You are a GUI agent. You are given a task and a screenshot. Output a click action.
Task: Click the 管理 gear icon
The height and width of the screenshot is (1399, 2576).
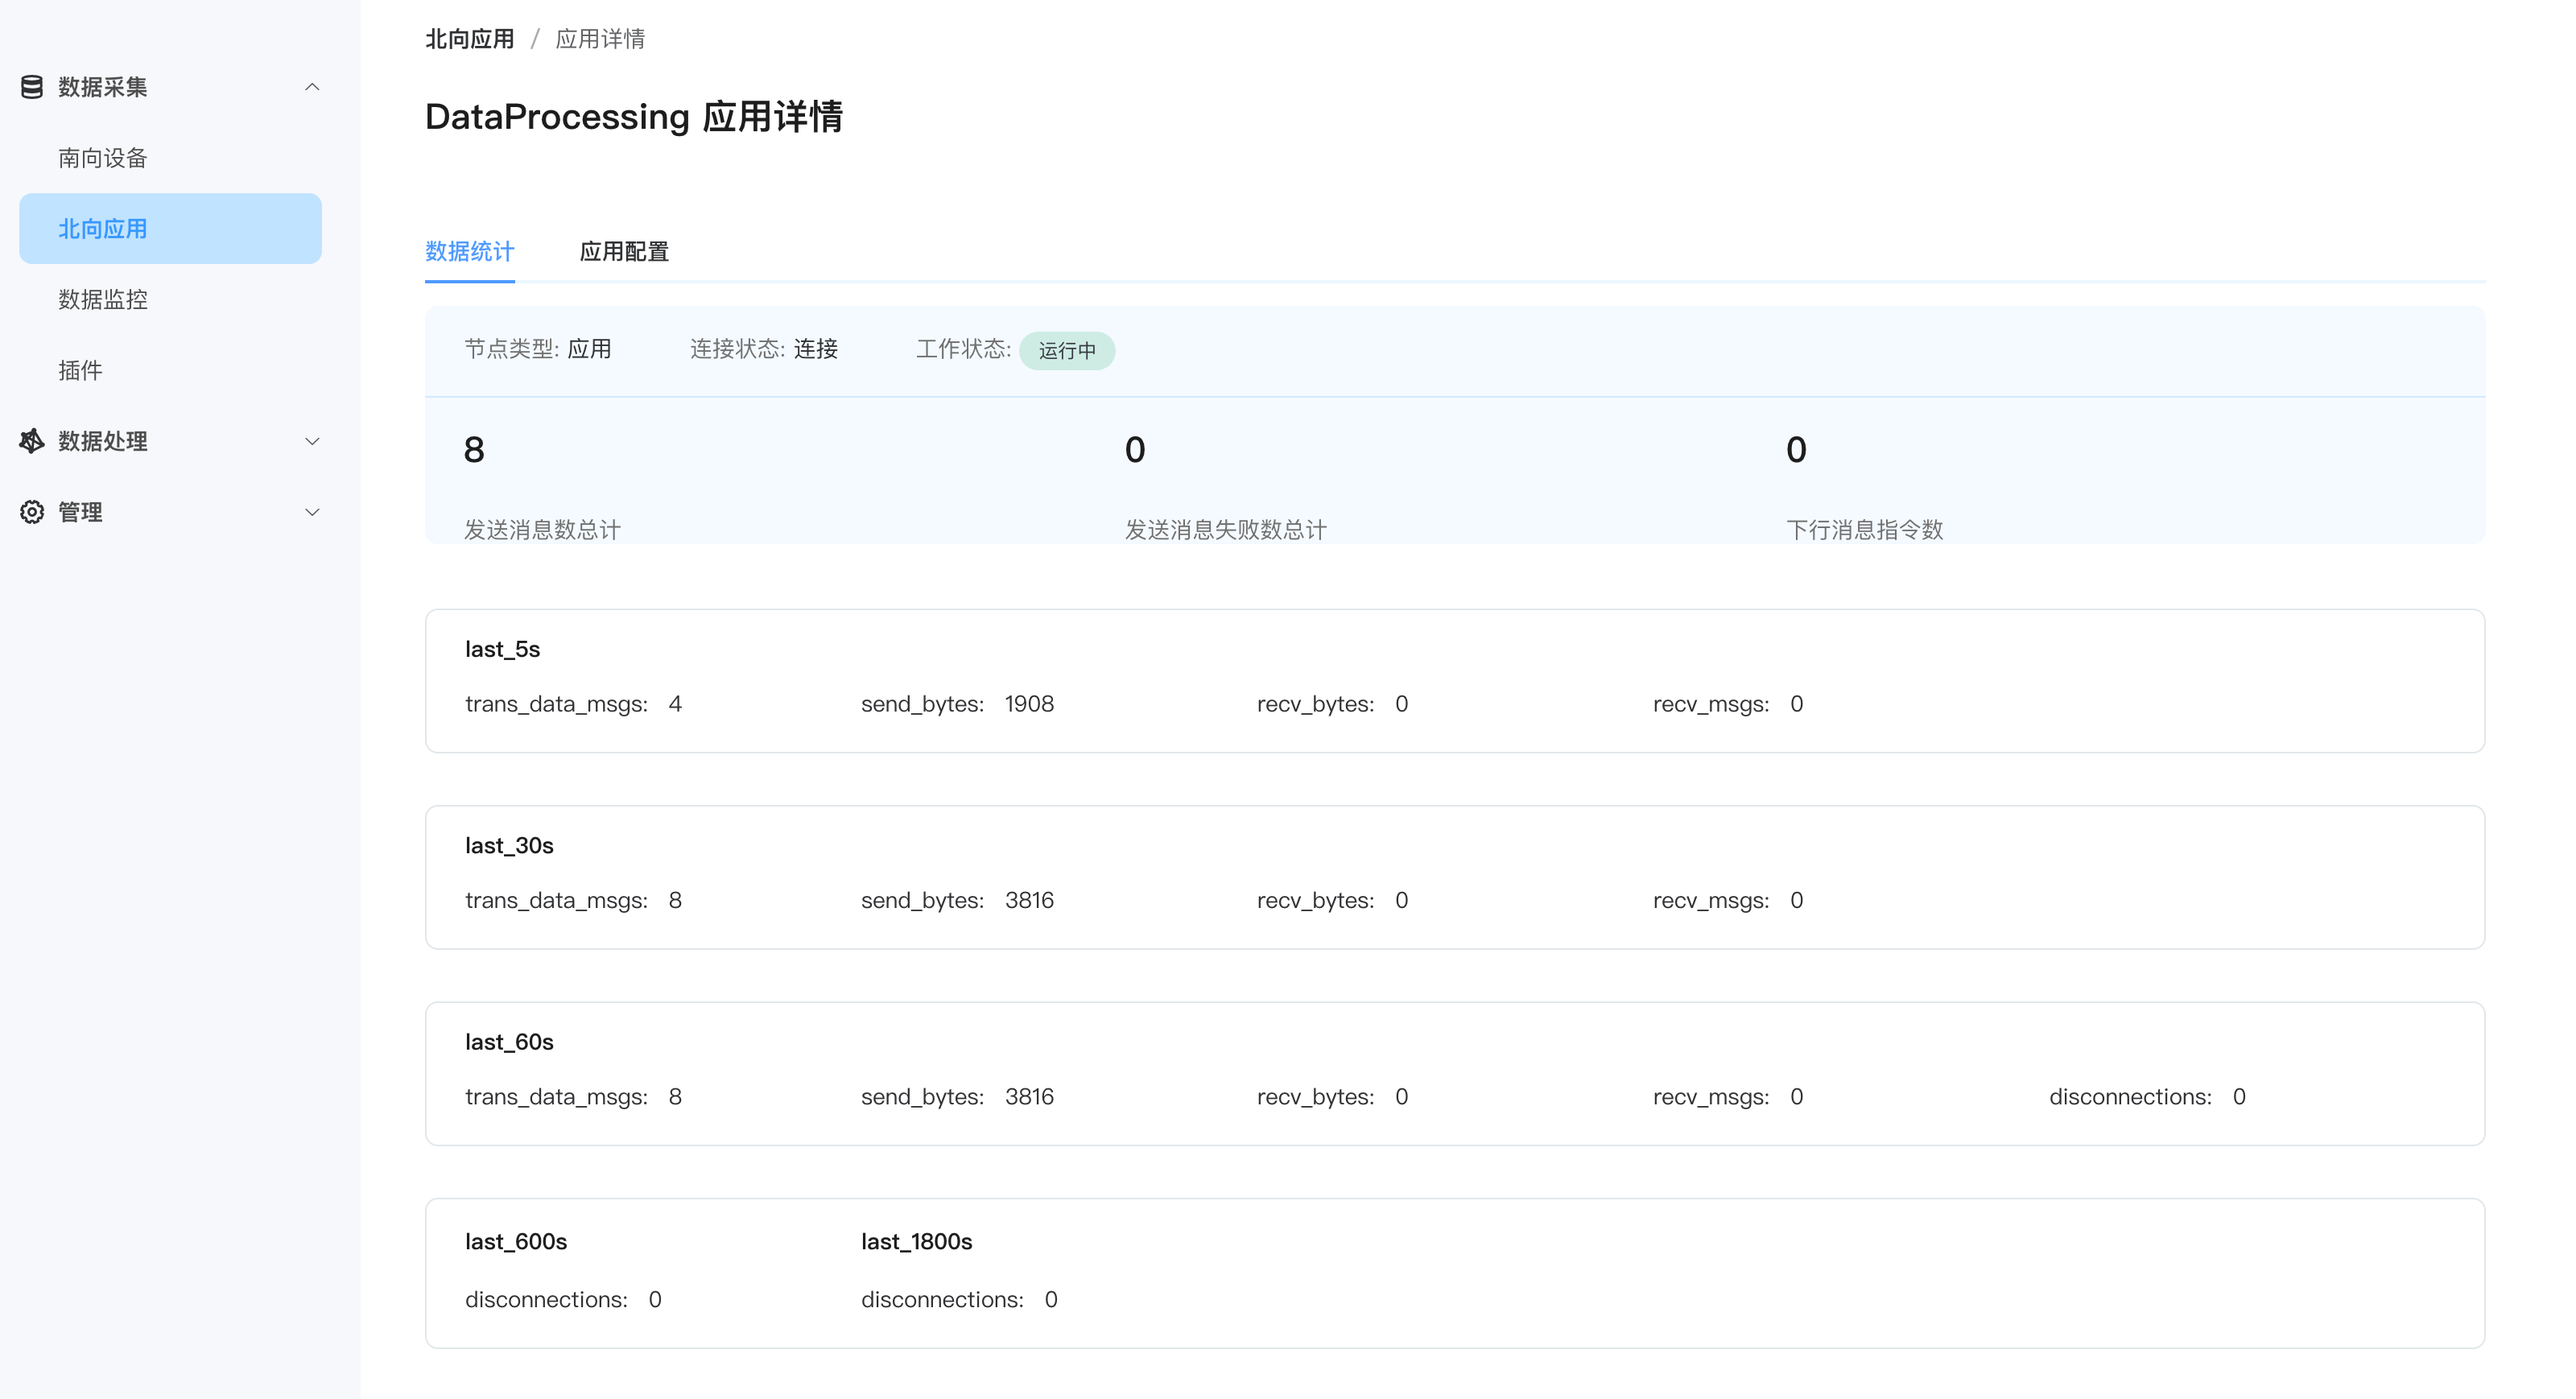click(x=32, y=512)
